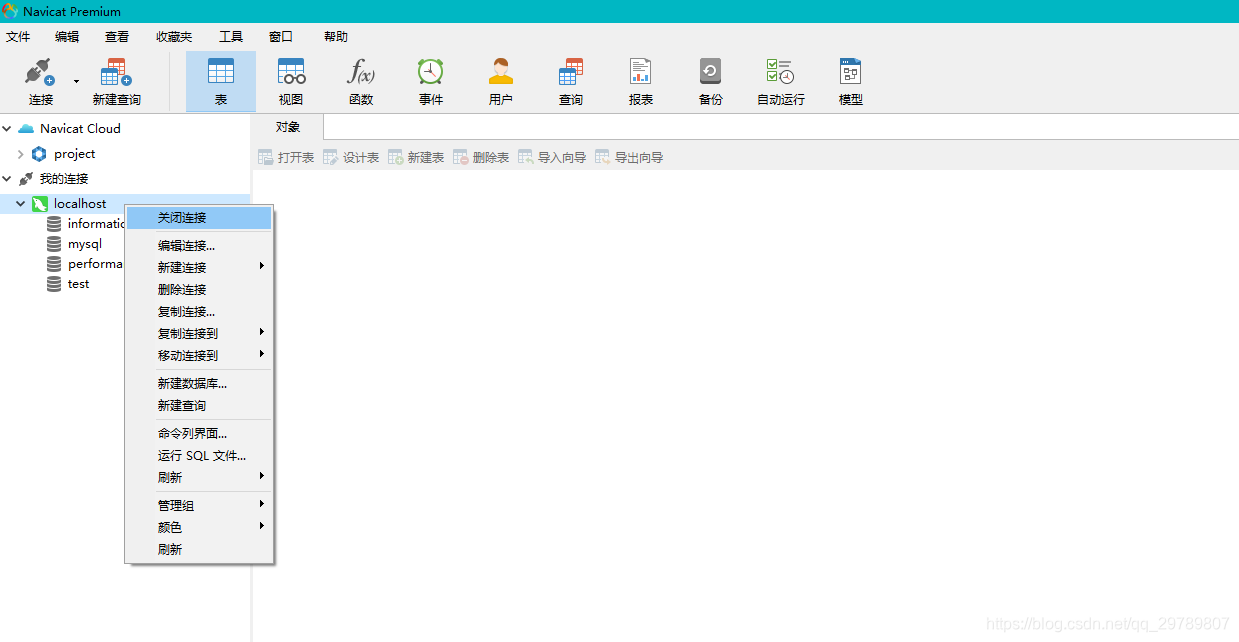The image size is (1239, 642).
Task: Click the mysql database cylinder icon
Action: [54, 244]
